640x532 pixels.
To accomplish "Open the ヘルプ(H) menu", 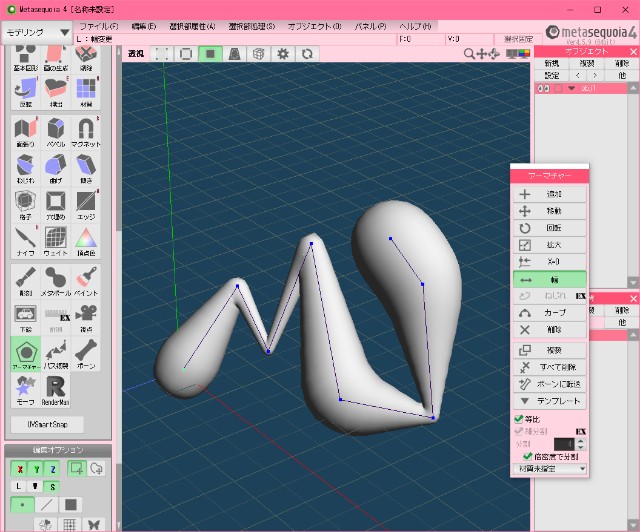I will 415,26.
